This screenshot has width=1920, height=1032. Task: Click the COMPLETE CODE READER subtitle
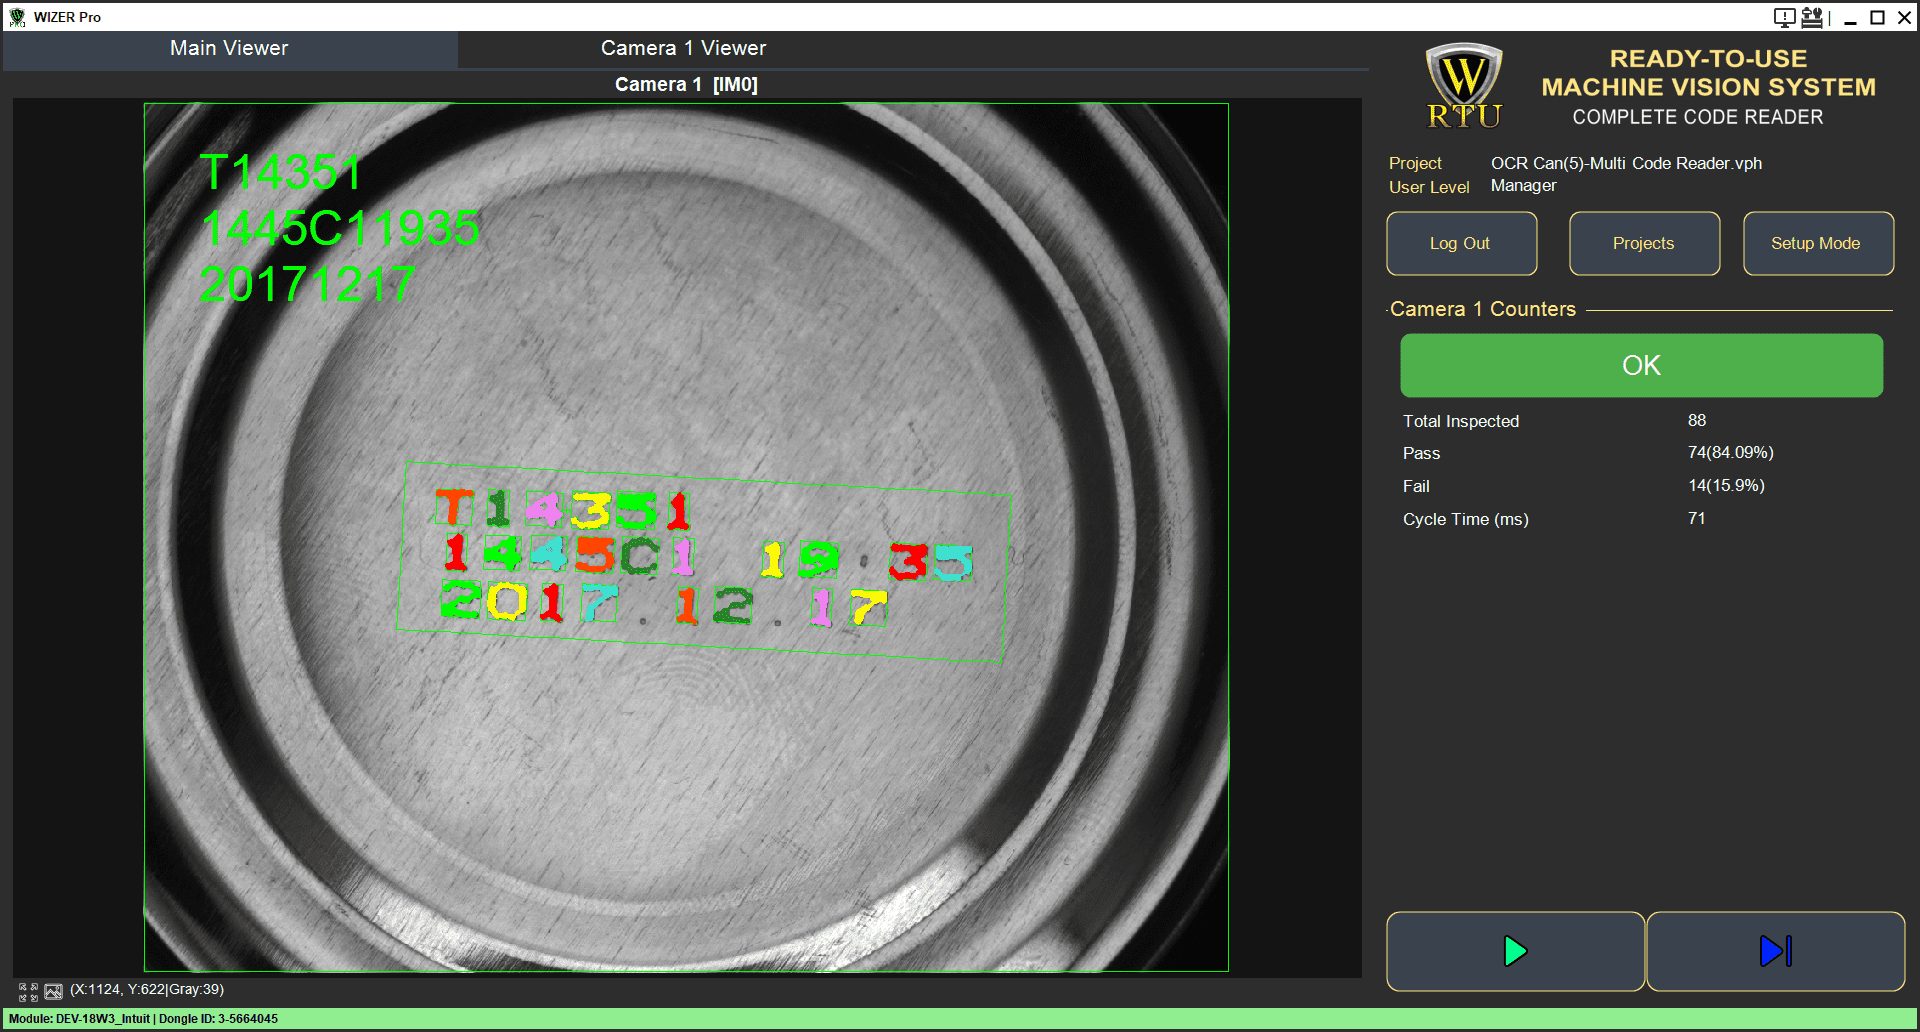1697,117
